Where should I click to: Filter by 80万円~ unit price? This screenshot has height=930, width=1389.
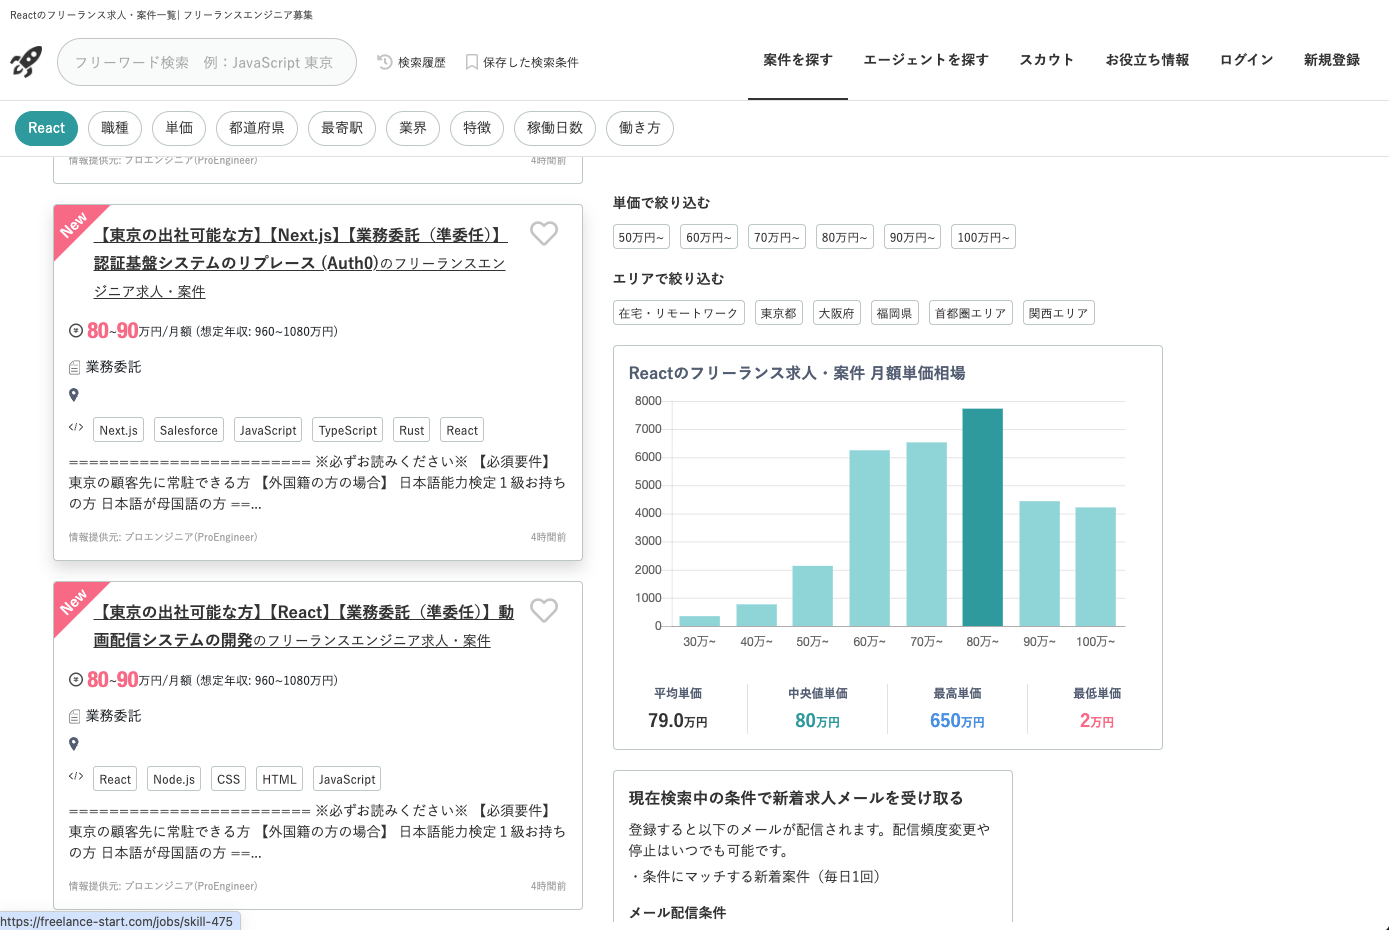tap(844, 237)
